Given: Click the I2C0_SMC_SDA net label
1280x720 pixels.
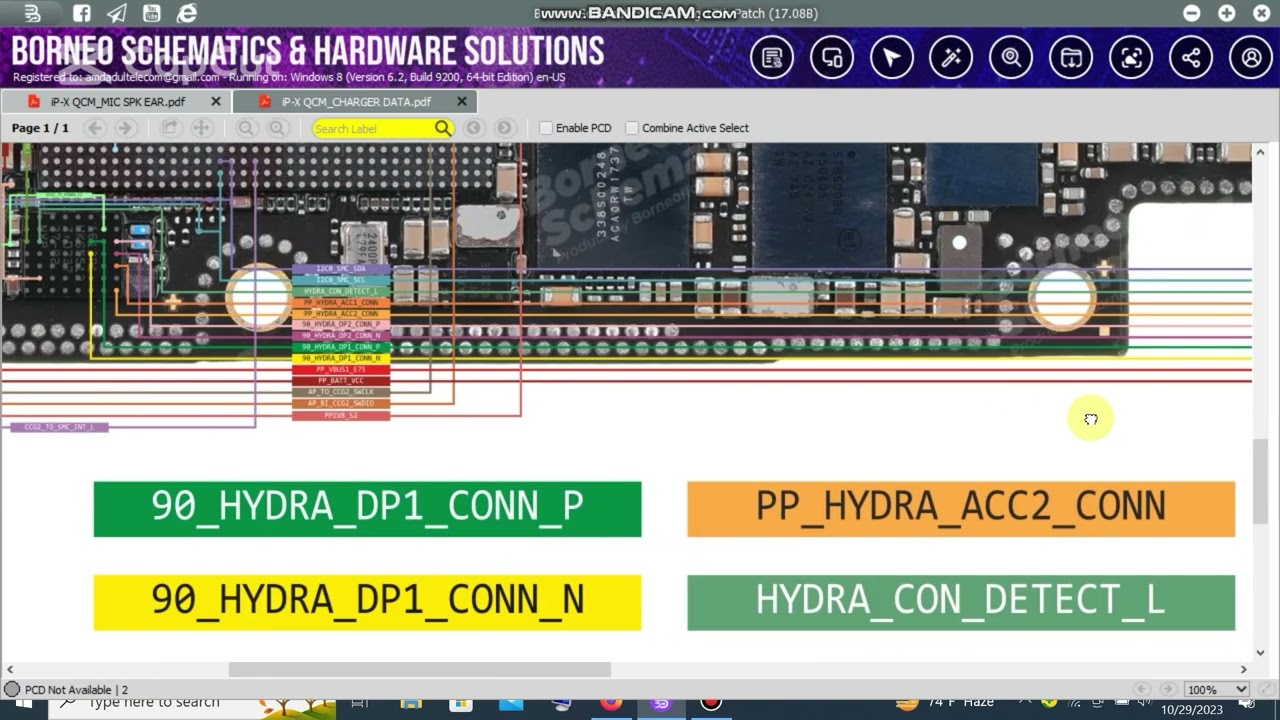Looking at the screenshot, I should click(x=341, y=269).
